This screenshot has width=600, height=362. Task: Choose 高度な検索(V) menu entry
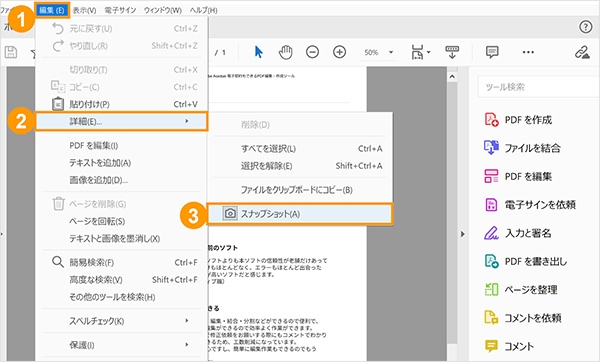(122, 280)
